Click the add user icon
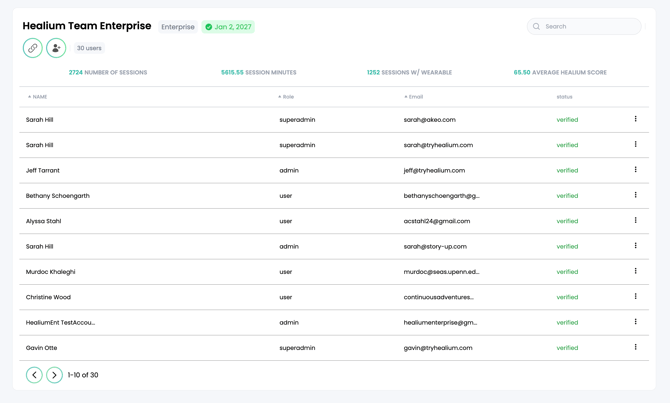 click(x=56, y=48)
